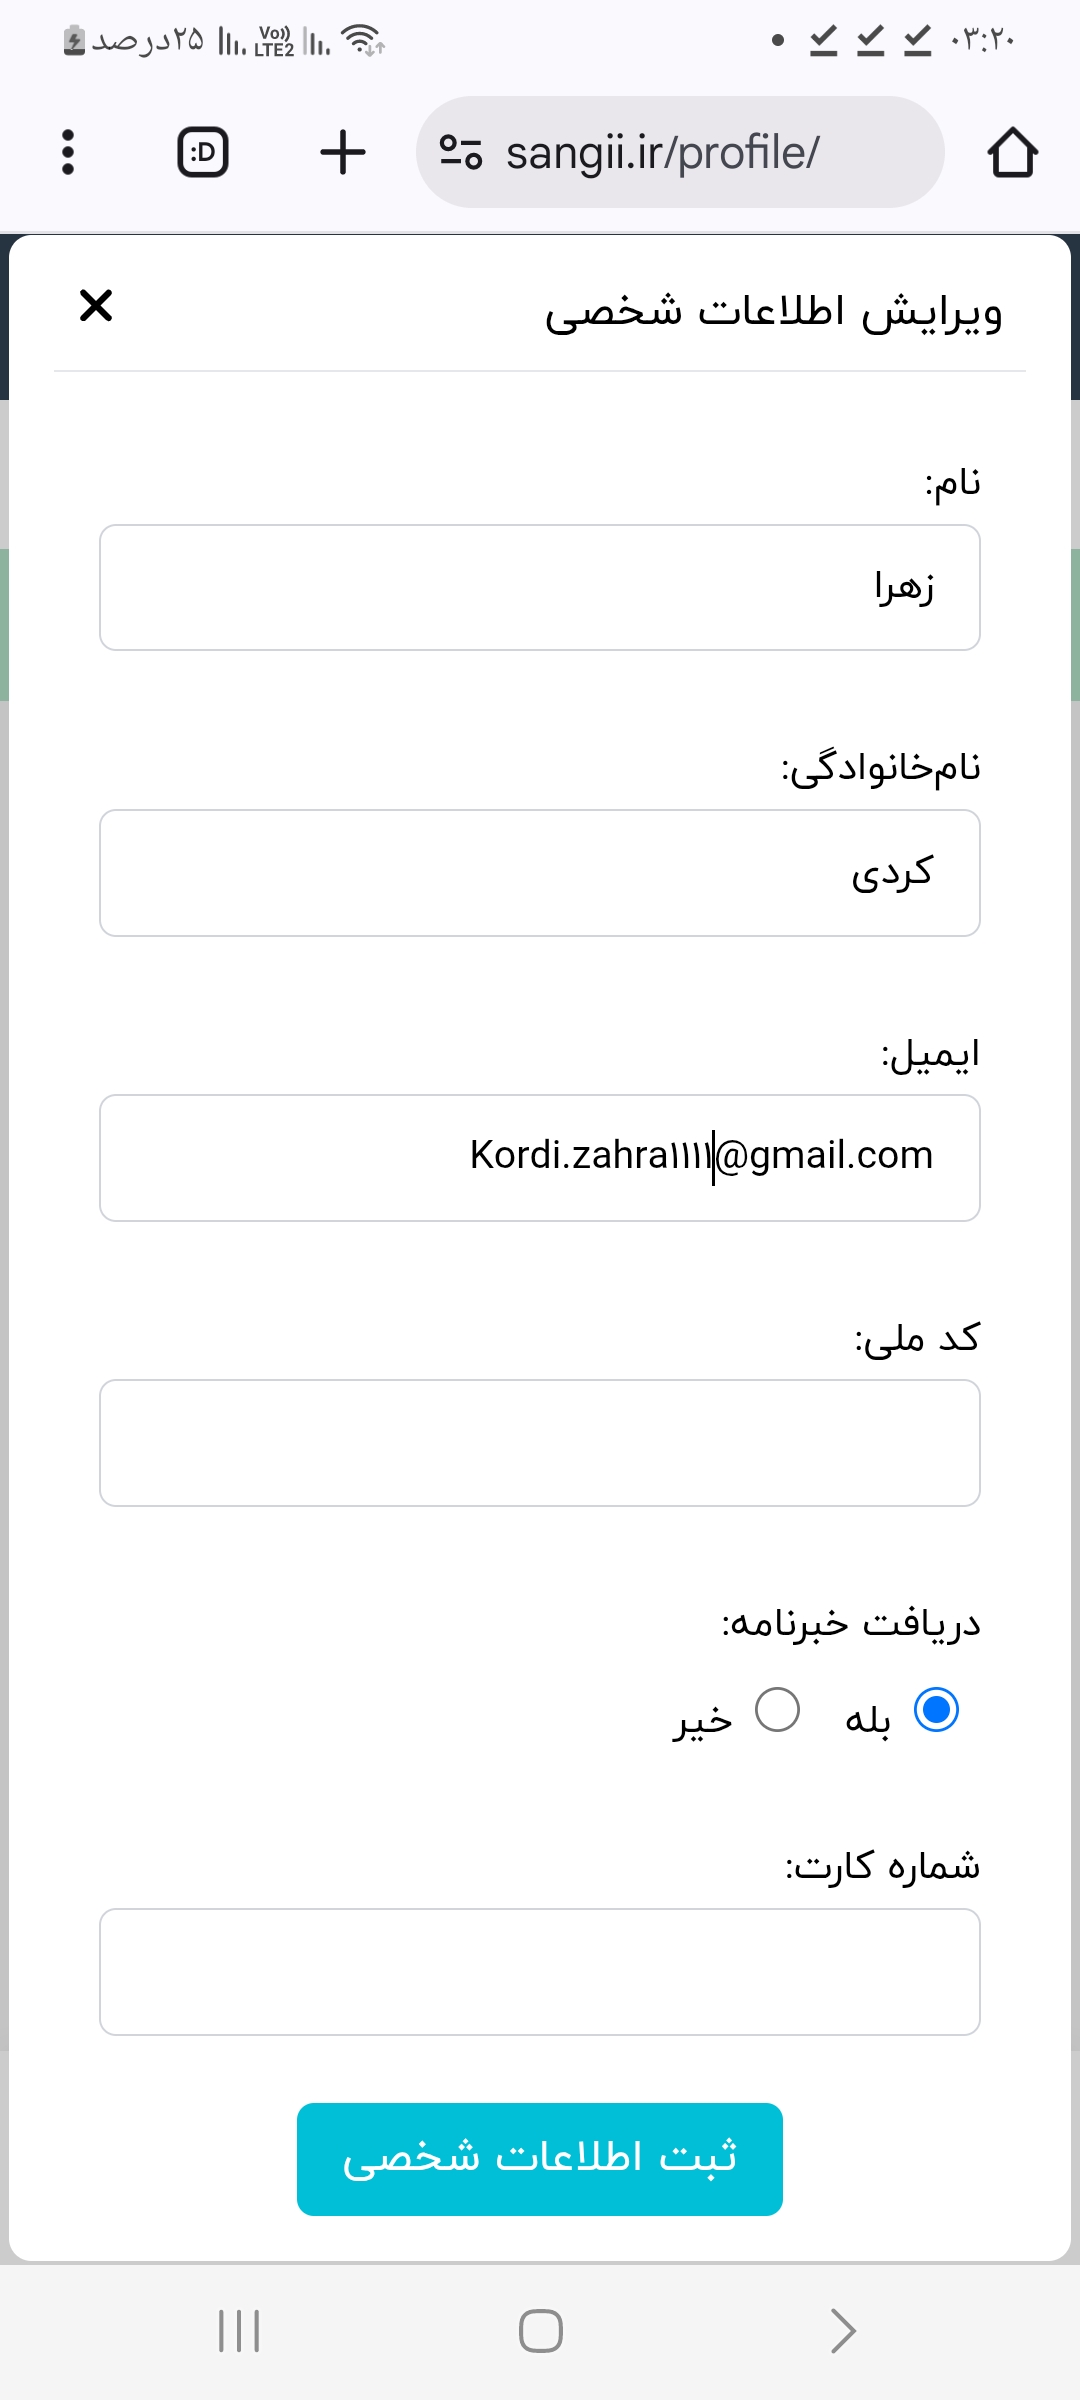The height and width of the screenshot is (2400, 1080).
Task: Open the tab switcher icon
Action: click(x=203, y=152)
